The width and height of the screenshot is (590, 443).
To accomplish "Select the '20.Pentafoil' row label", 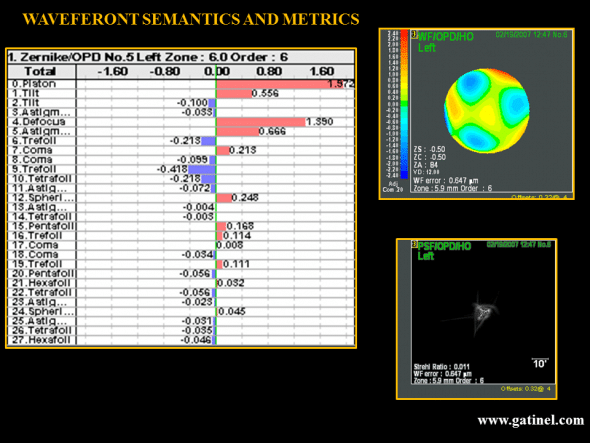I will [x=43, y=274].
